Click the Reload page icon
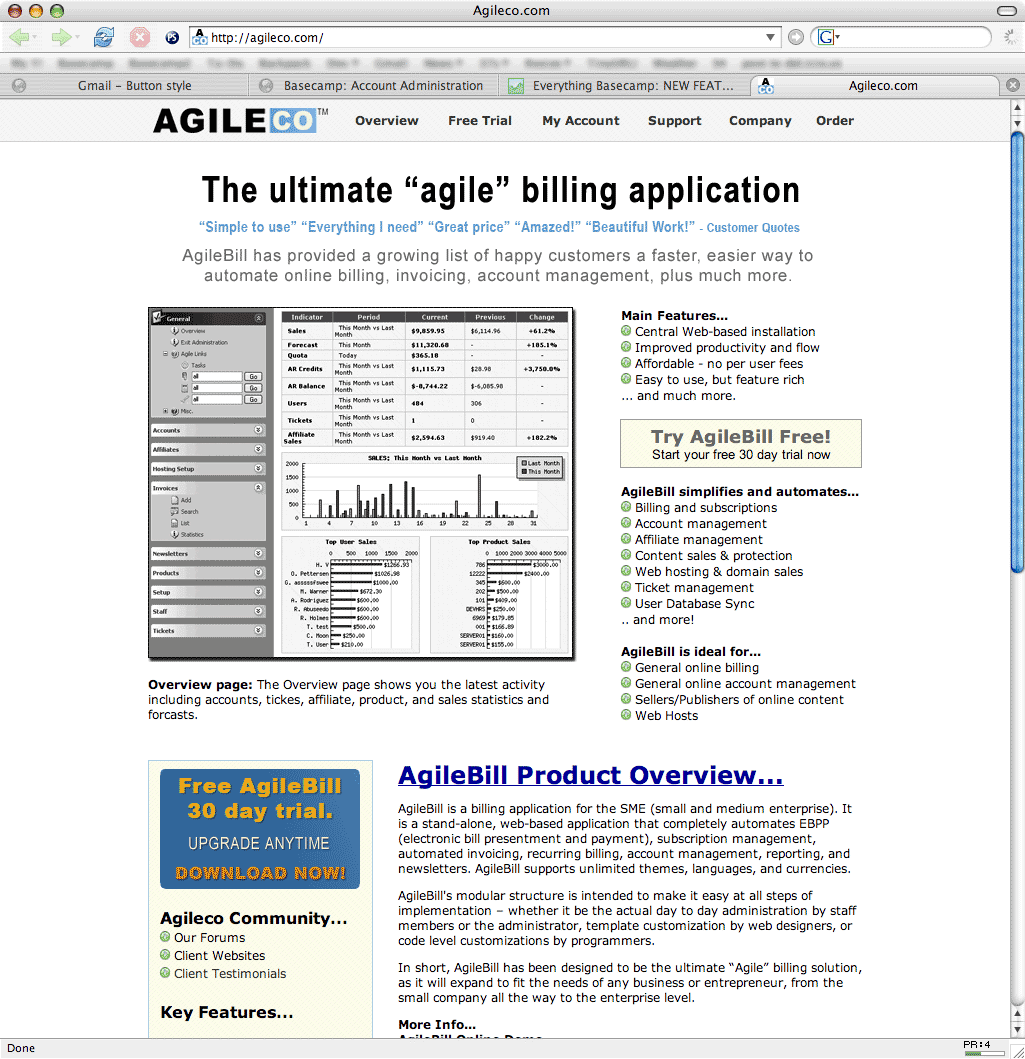Viewport: 1025px width, 1059px height. click(103, 37)
